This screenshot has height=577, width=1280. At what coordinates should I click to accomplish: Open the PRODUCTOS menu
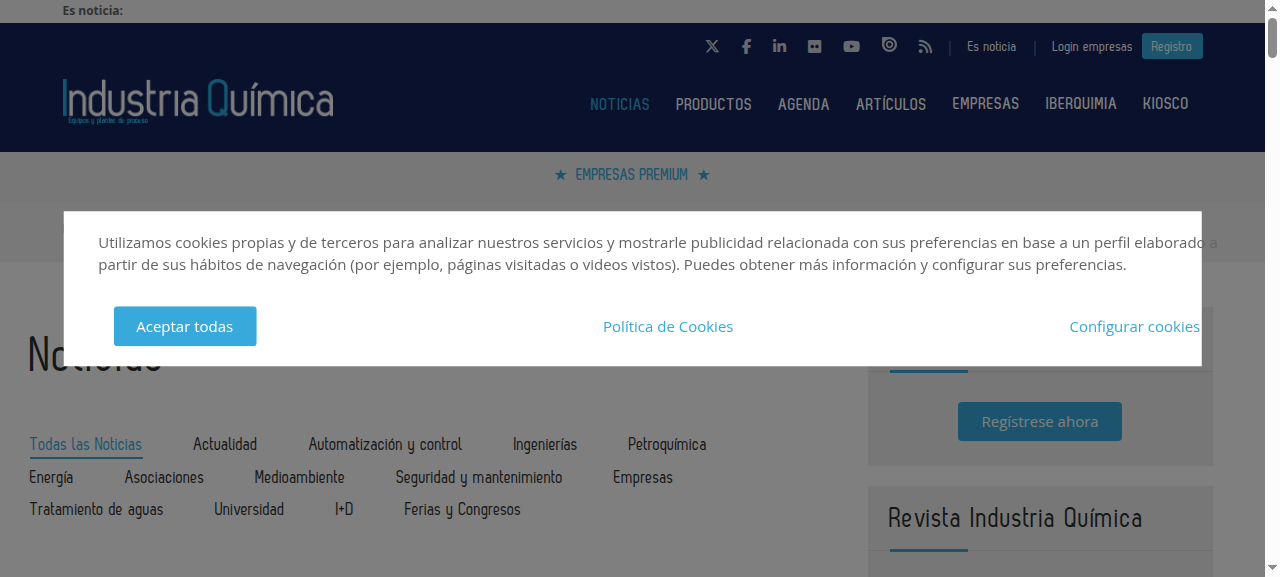[714, 104]
